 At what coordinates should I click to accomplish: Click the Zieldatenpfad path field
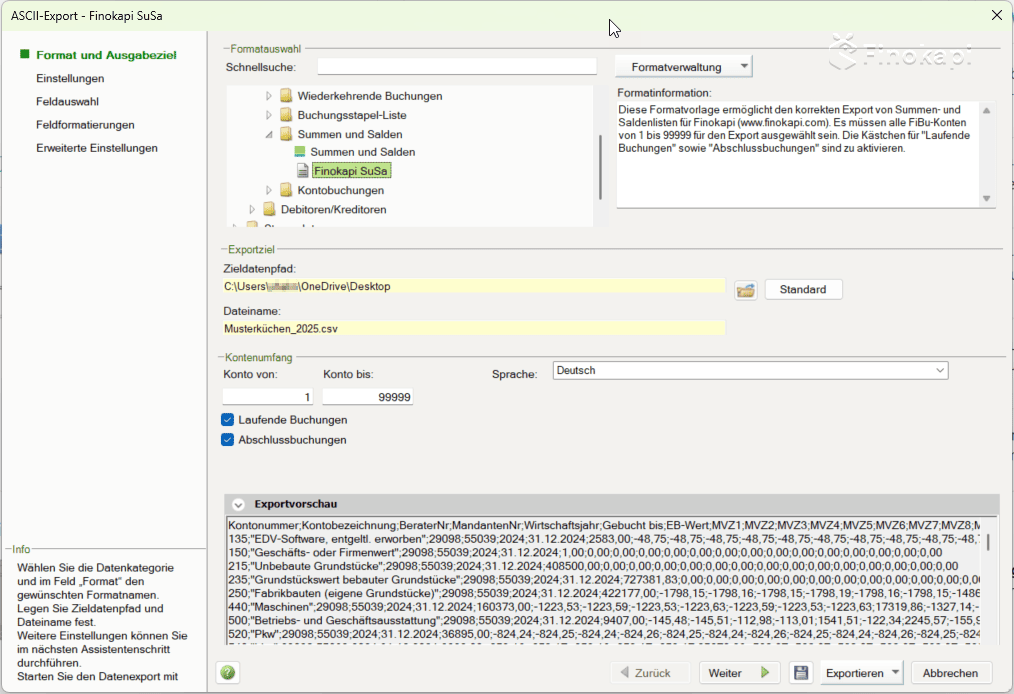[x=473, y=286]
